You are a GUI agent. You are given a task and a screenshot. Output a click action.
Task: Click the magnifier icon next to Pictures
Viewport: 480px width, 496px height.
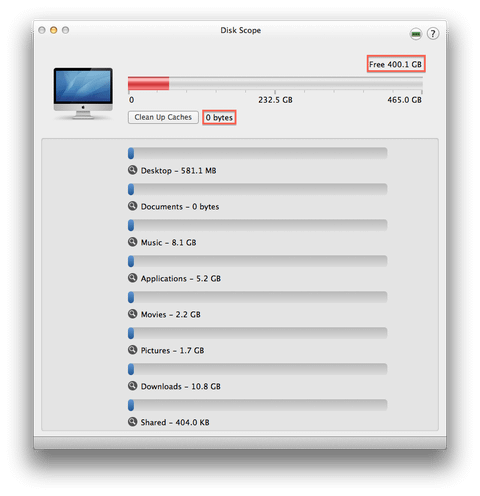(x=132, y=350)
